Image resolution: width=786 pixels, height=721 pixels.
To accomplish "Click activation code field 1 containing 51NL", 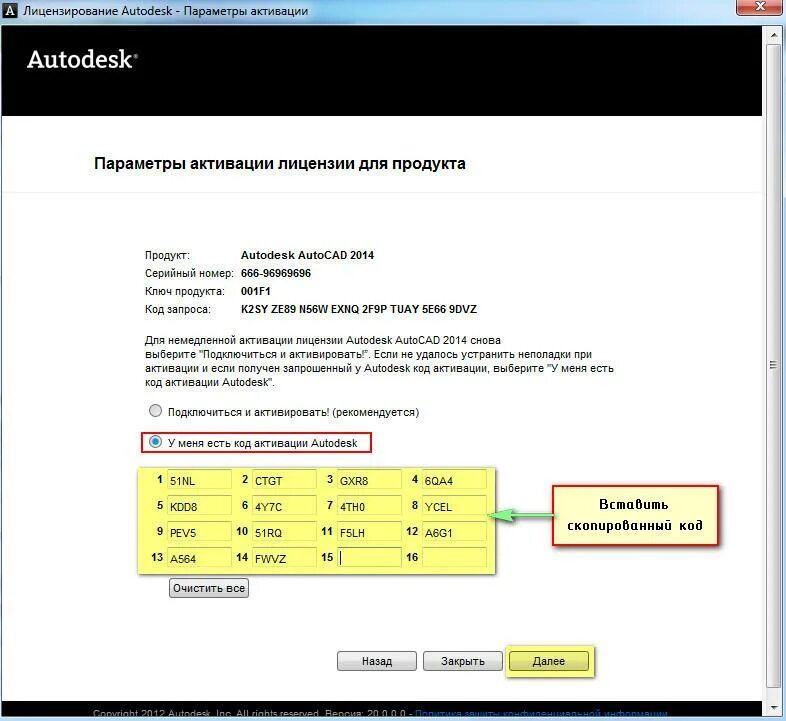I will (199, 480).
